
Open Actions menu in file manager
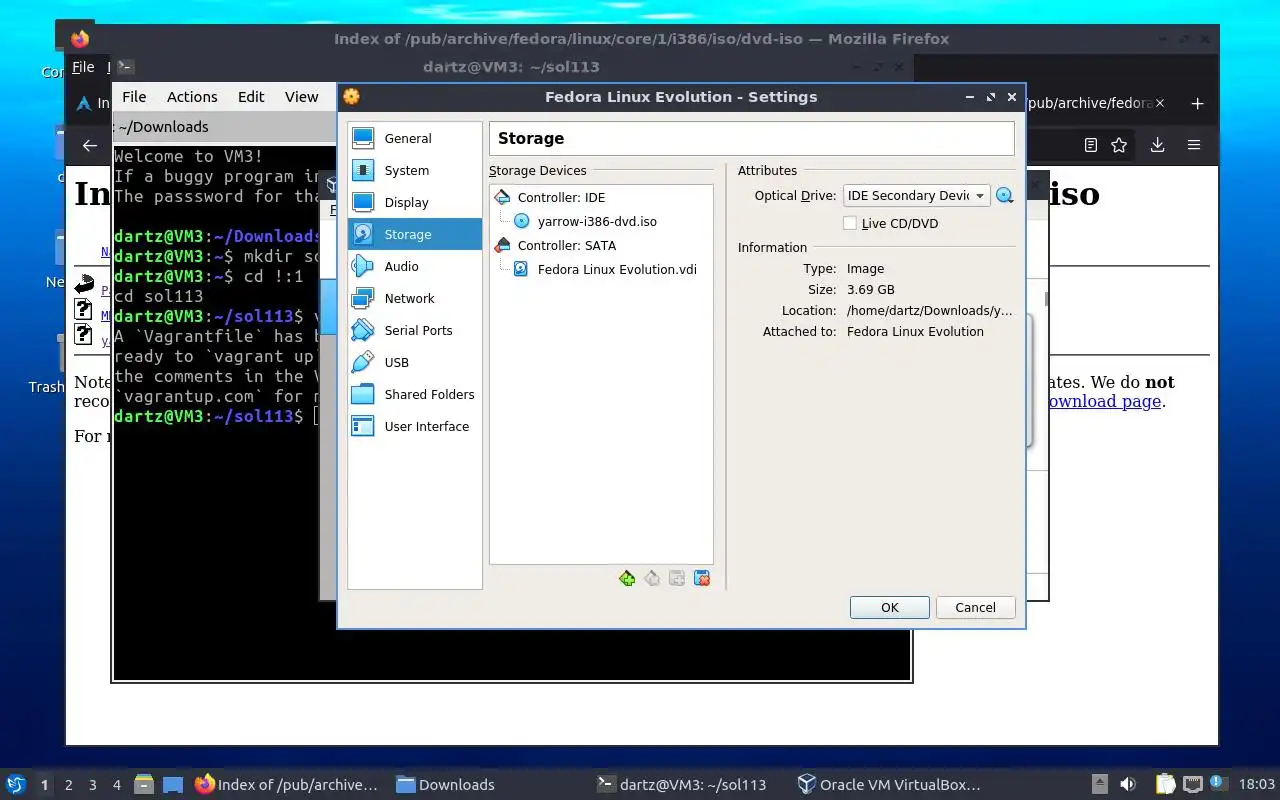[x=192, y=97]
